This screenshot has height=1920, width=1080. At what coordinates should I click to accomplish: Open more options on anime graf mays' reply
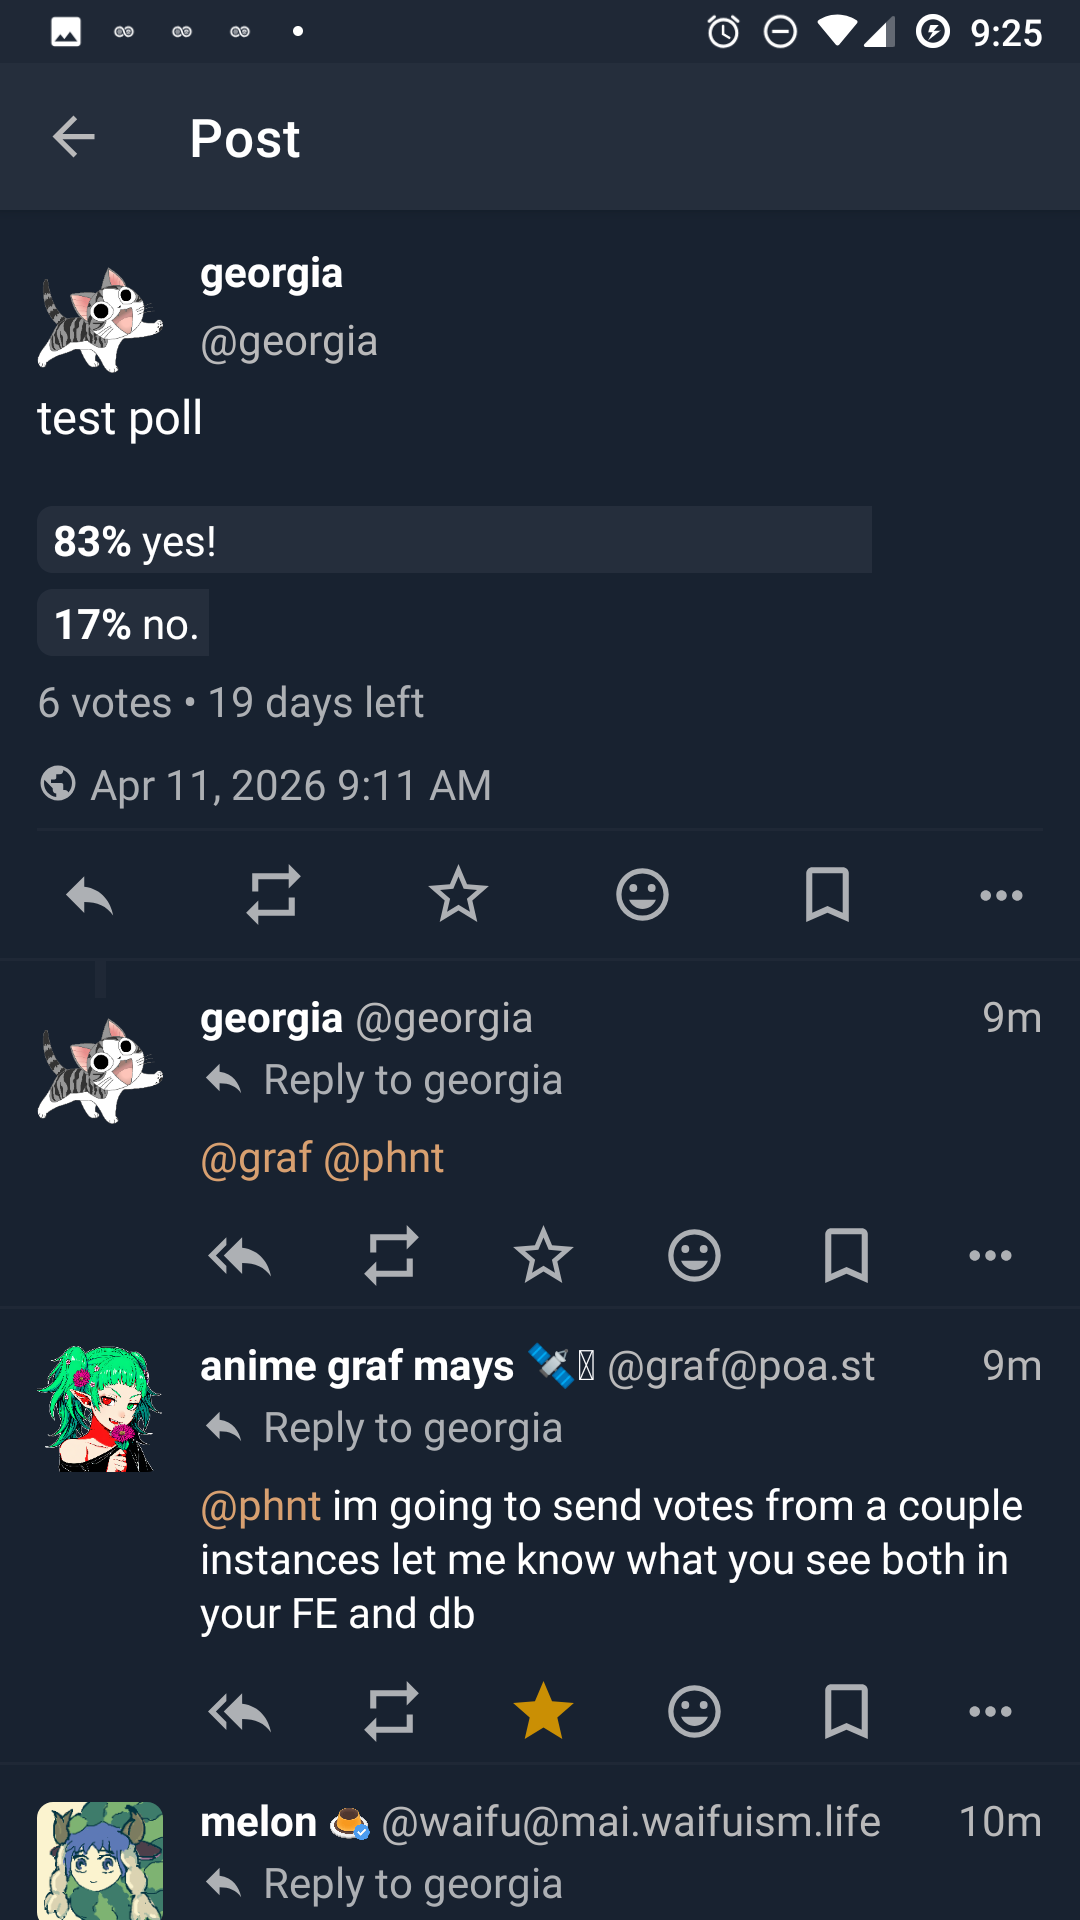tap(990, 1711)
